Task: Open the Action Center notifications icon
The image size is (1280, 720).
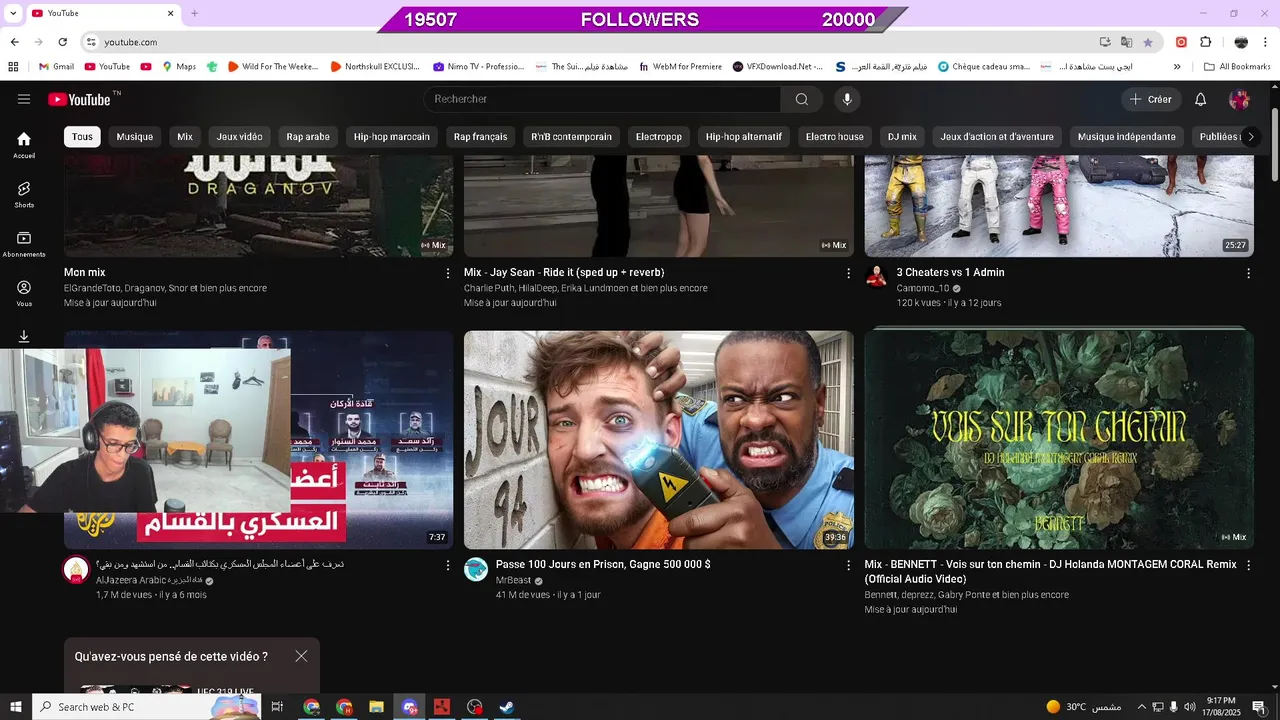Action: (1258, 707)
